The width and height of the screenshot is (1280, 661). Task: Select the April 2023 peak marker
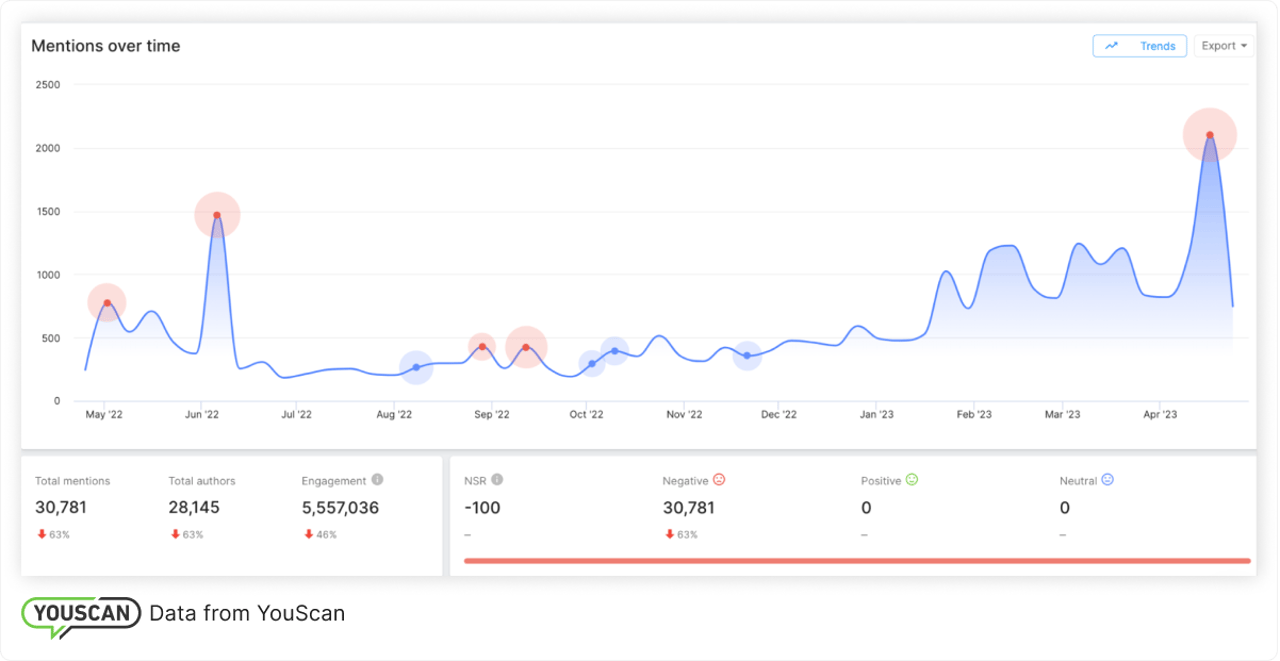[x=1210, y=135]
